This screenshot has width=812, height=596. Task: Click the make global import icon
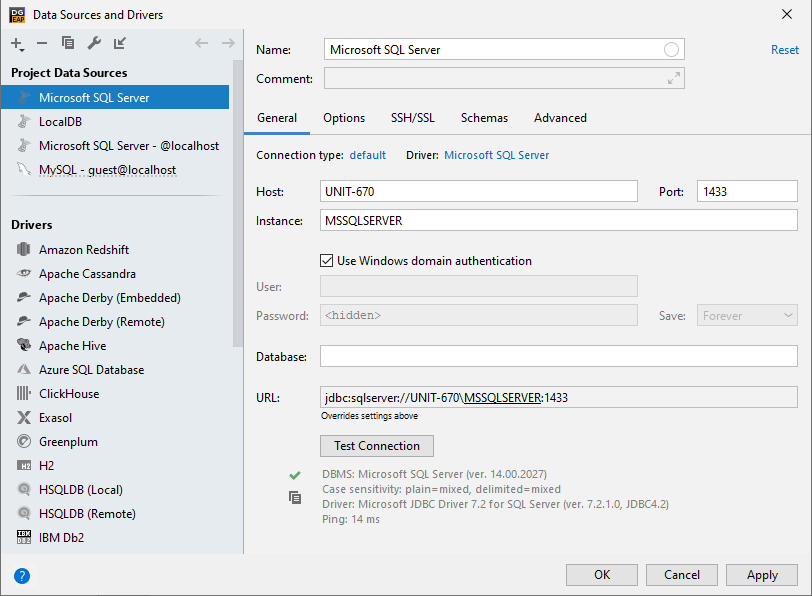coord(120,43)
